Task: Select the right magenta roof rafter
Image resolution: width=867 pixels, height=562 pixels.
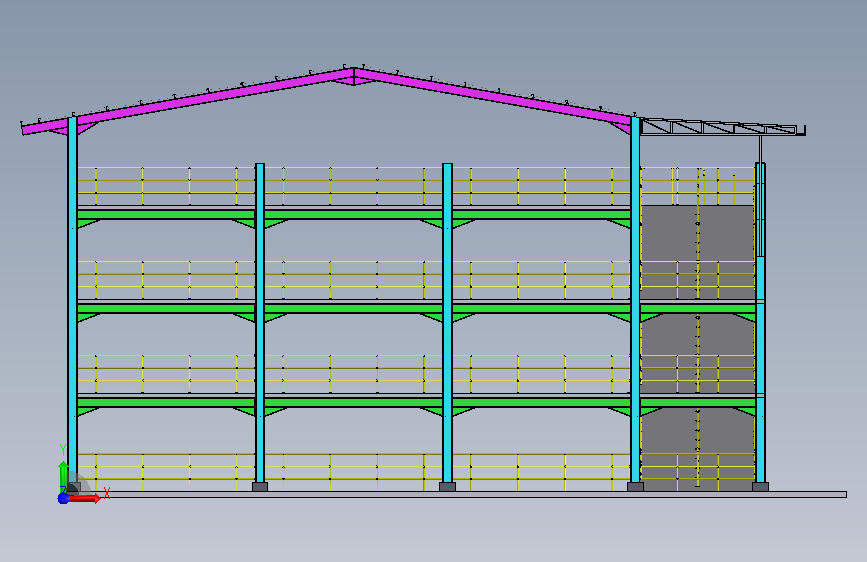Action: 493,96
